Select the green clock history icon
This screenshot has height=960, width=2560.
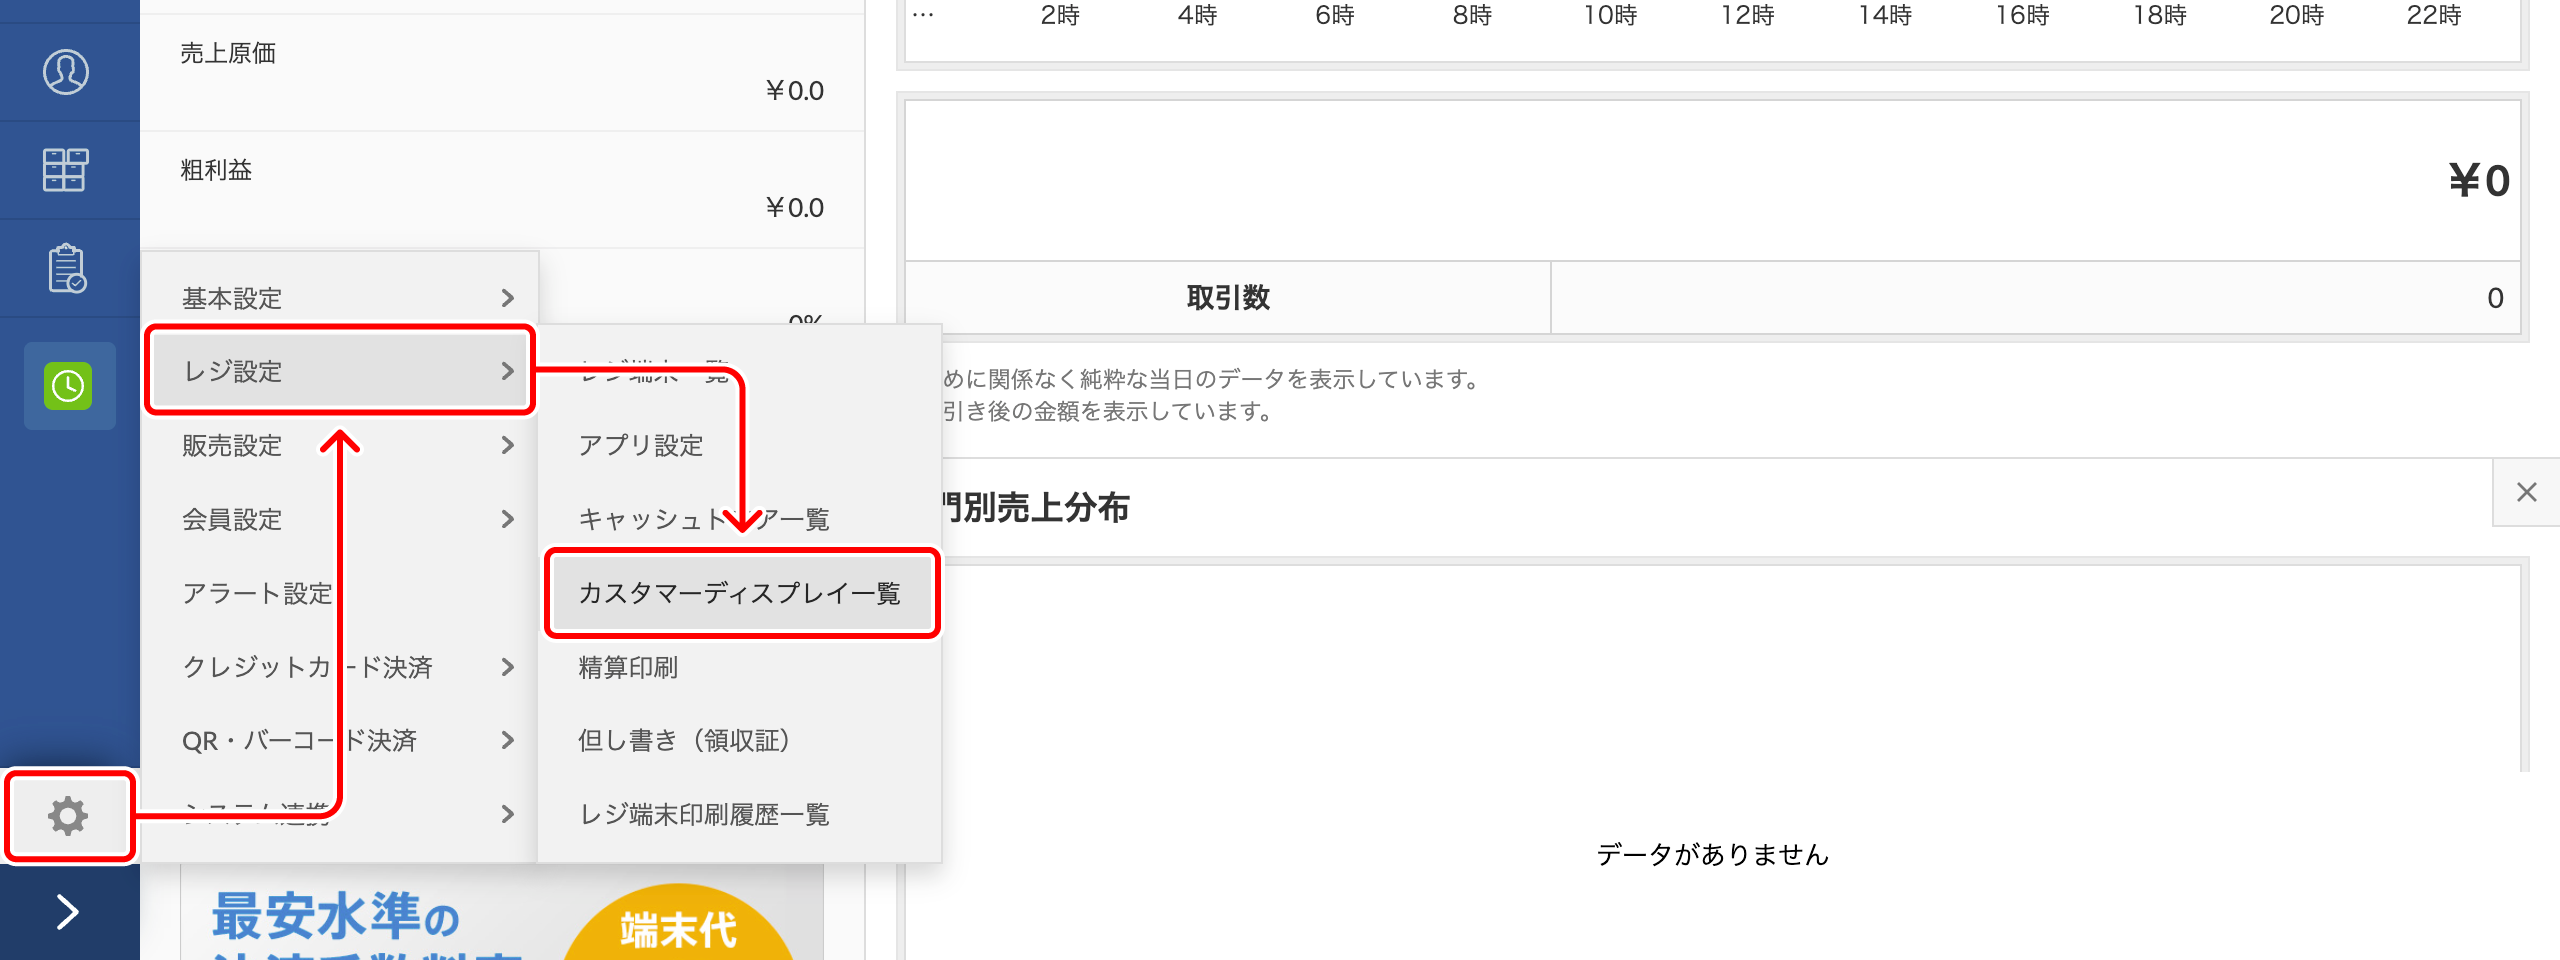[x=67, y=386]
